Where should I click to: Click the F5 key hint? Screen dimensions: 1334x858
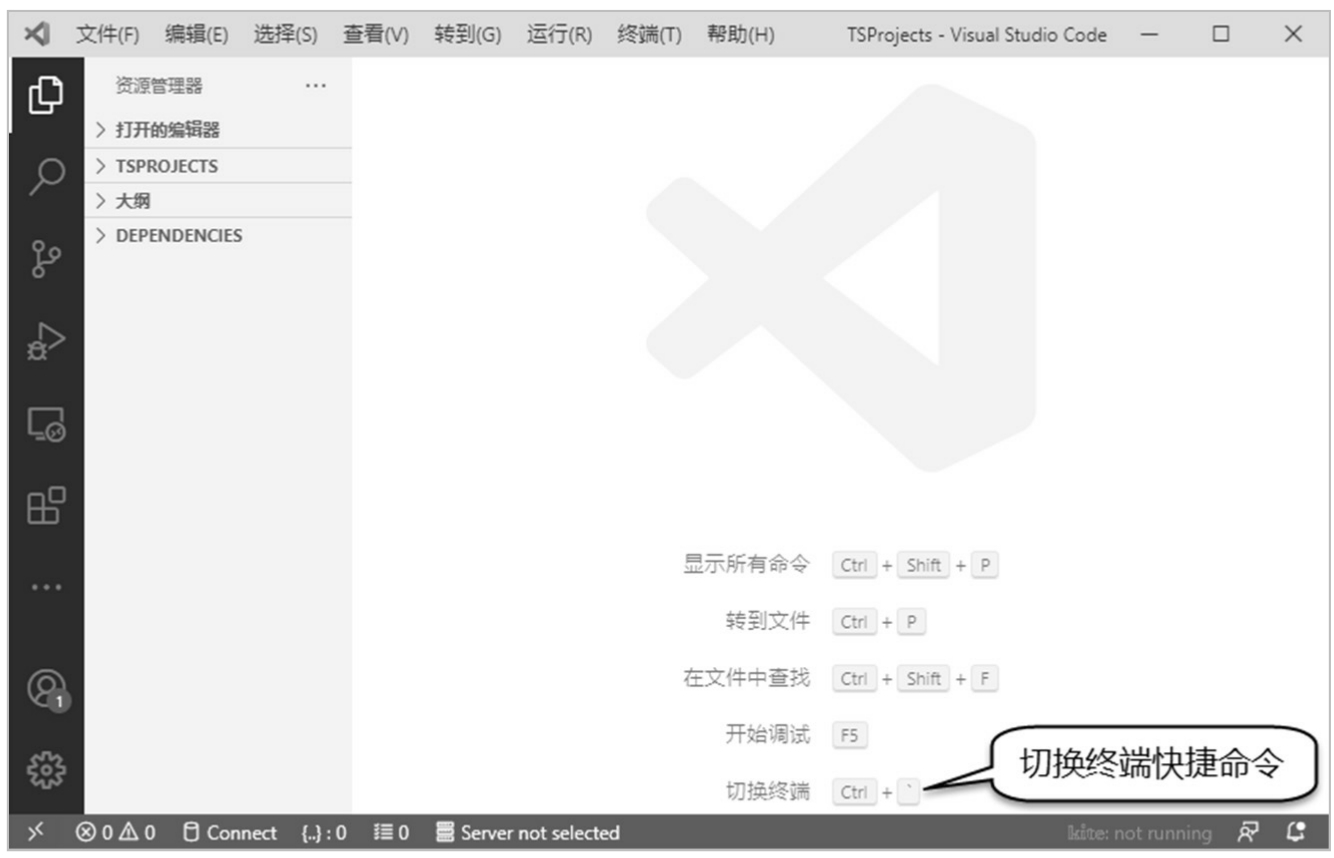tap(849, 736)
